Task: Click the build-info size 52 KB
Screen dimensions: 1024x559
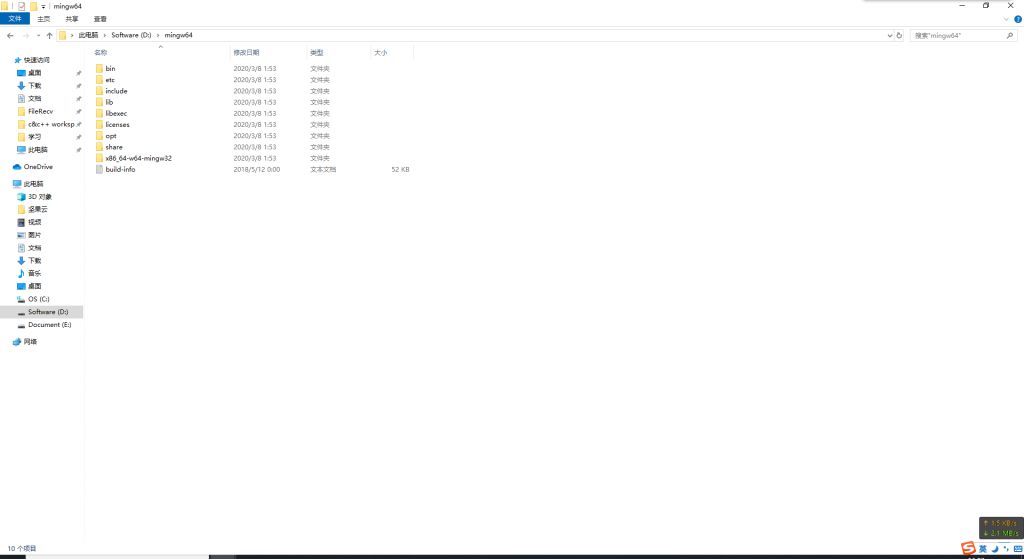Action: [400, 169]
